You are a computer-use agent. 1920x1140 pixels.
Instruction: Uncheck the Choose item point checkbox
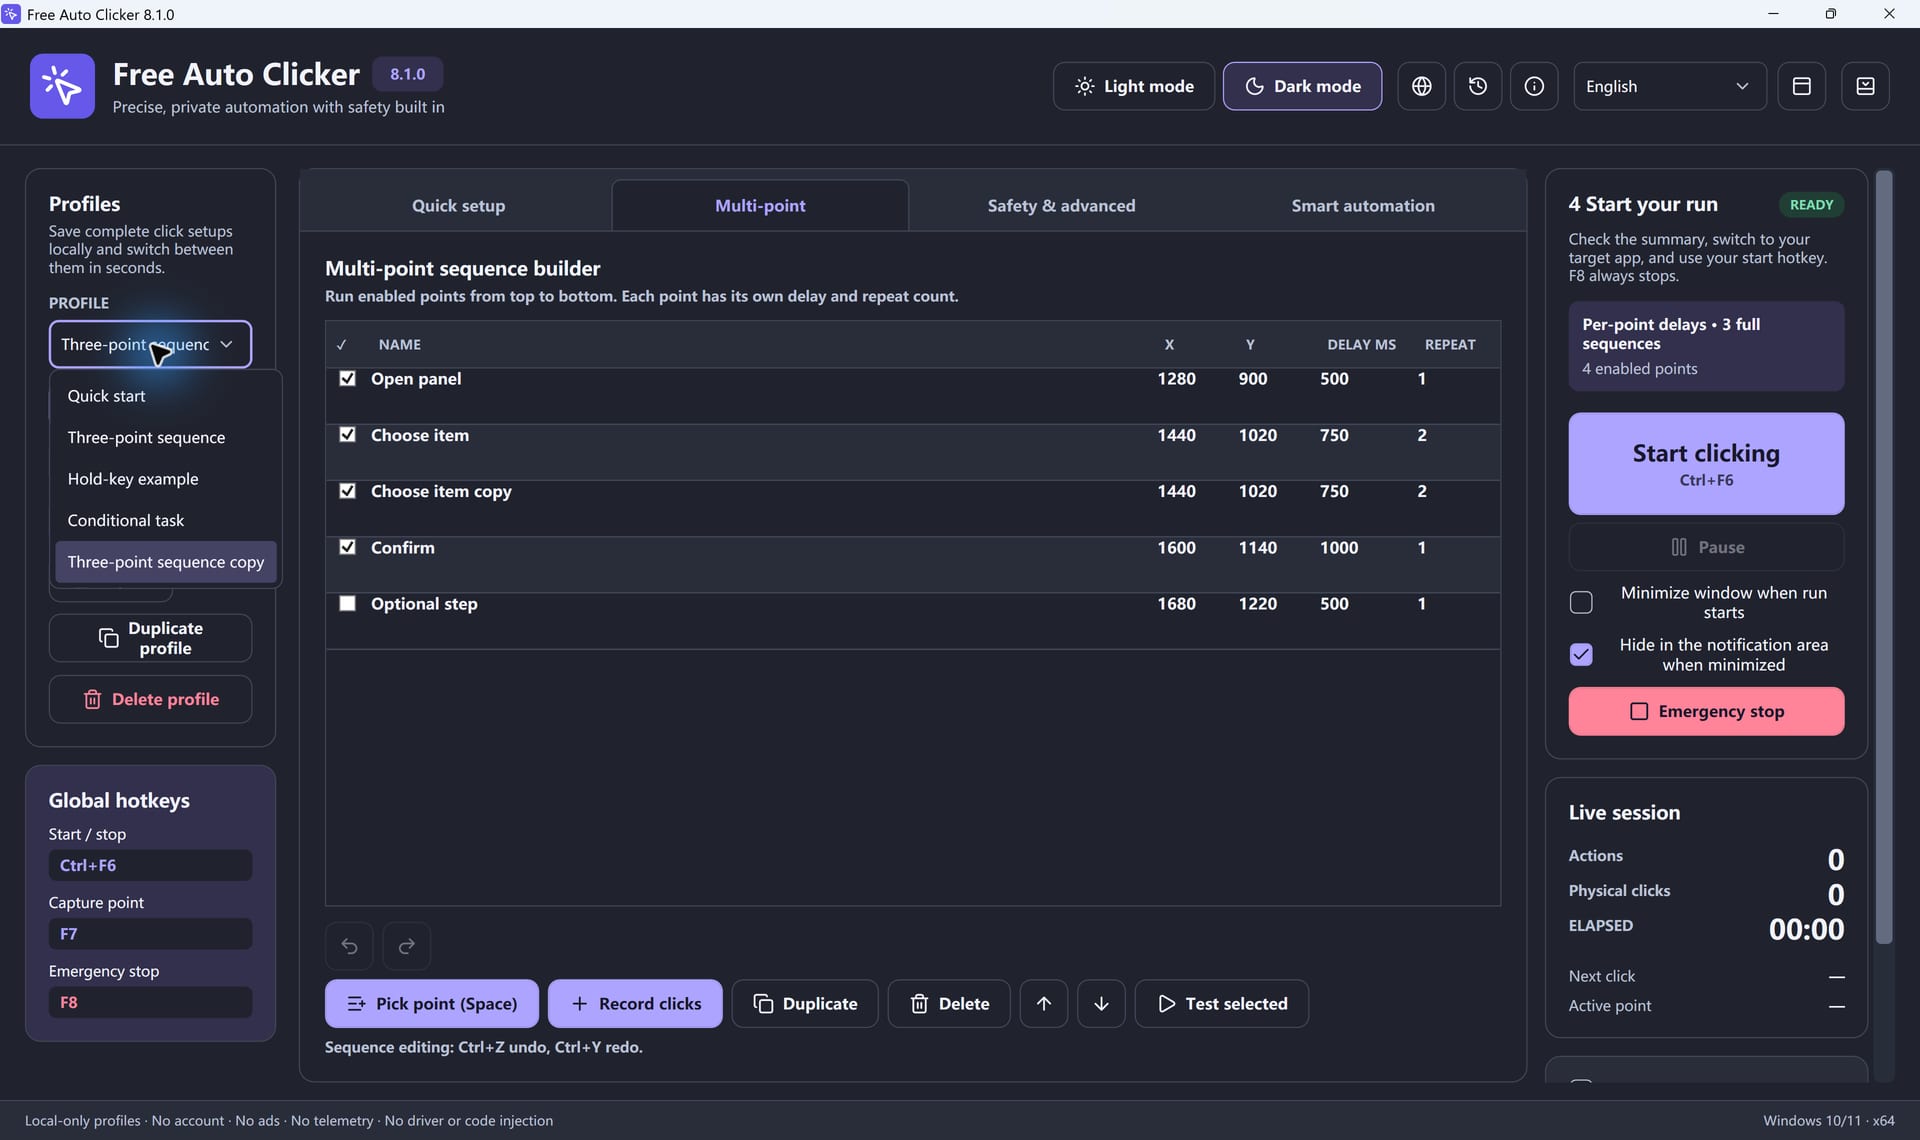[x=347, y=434]
